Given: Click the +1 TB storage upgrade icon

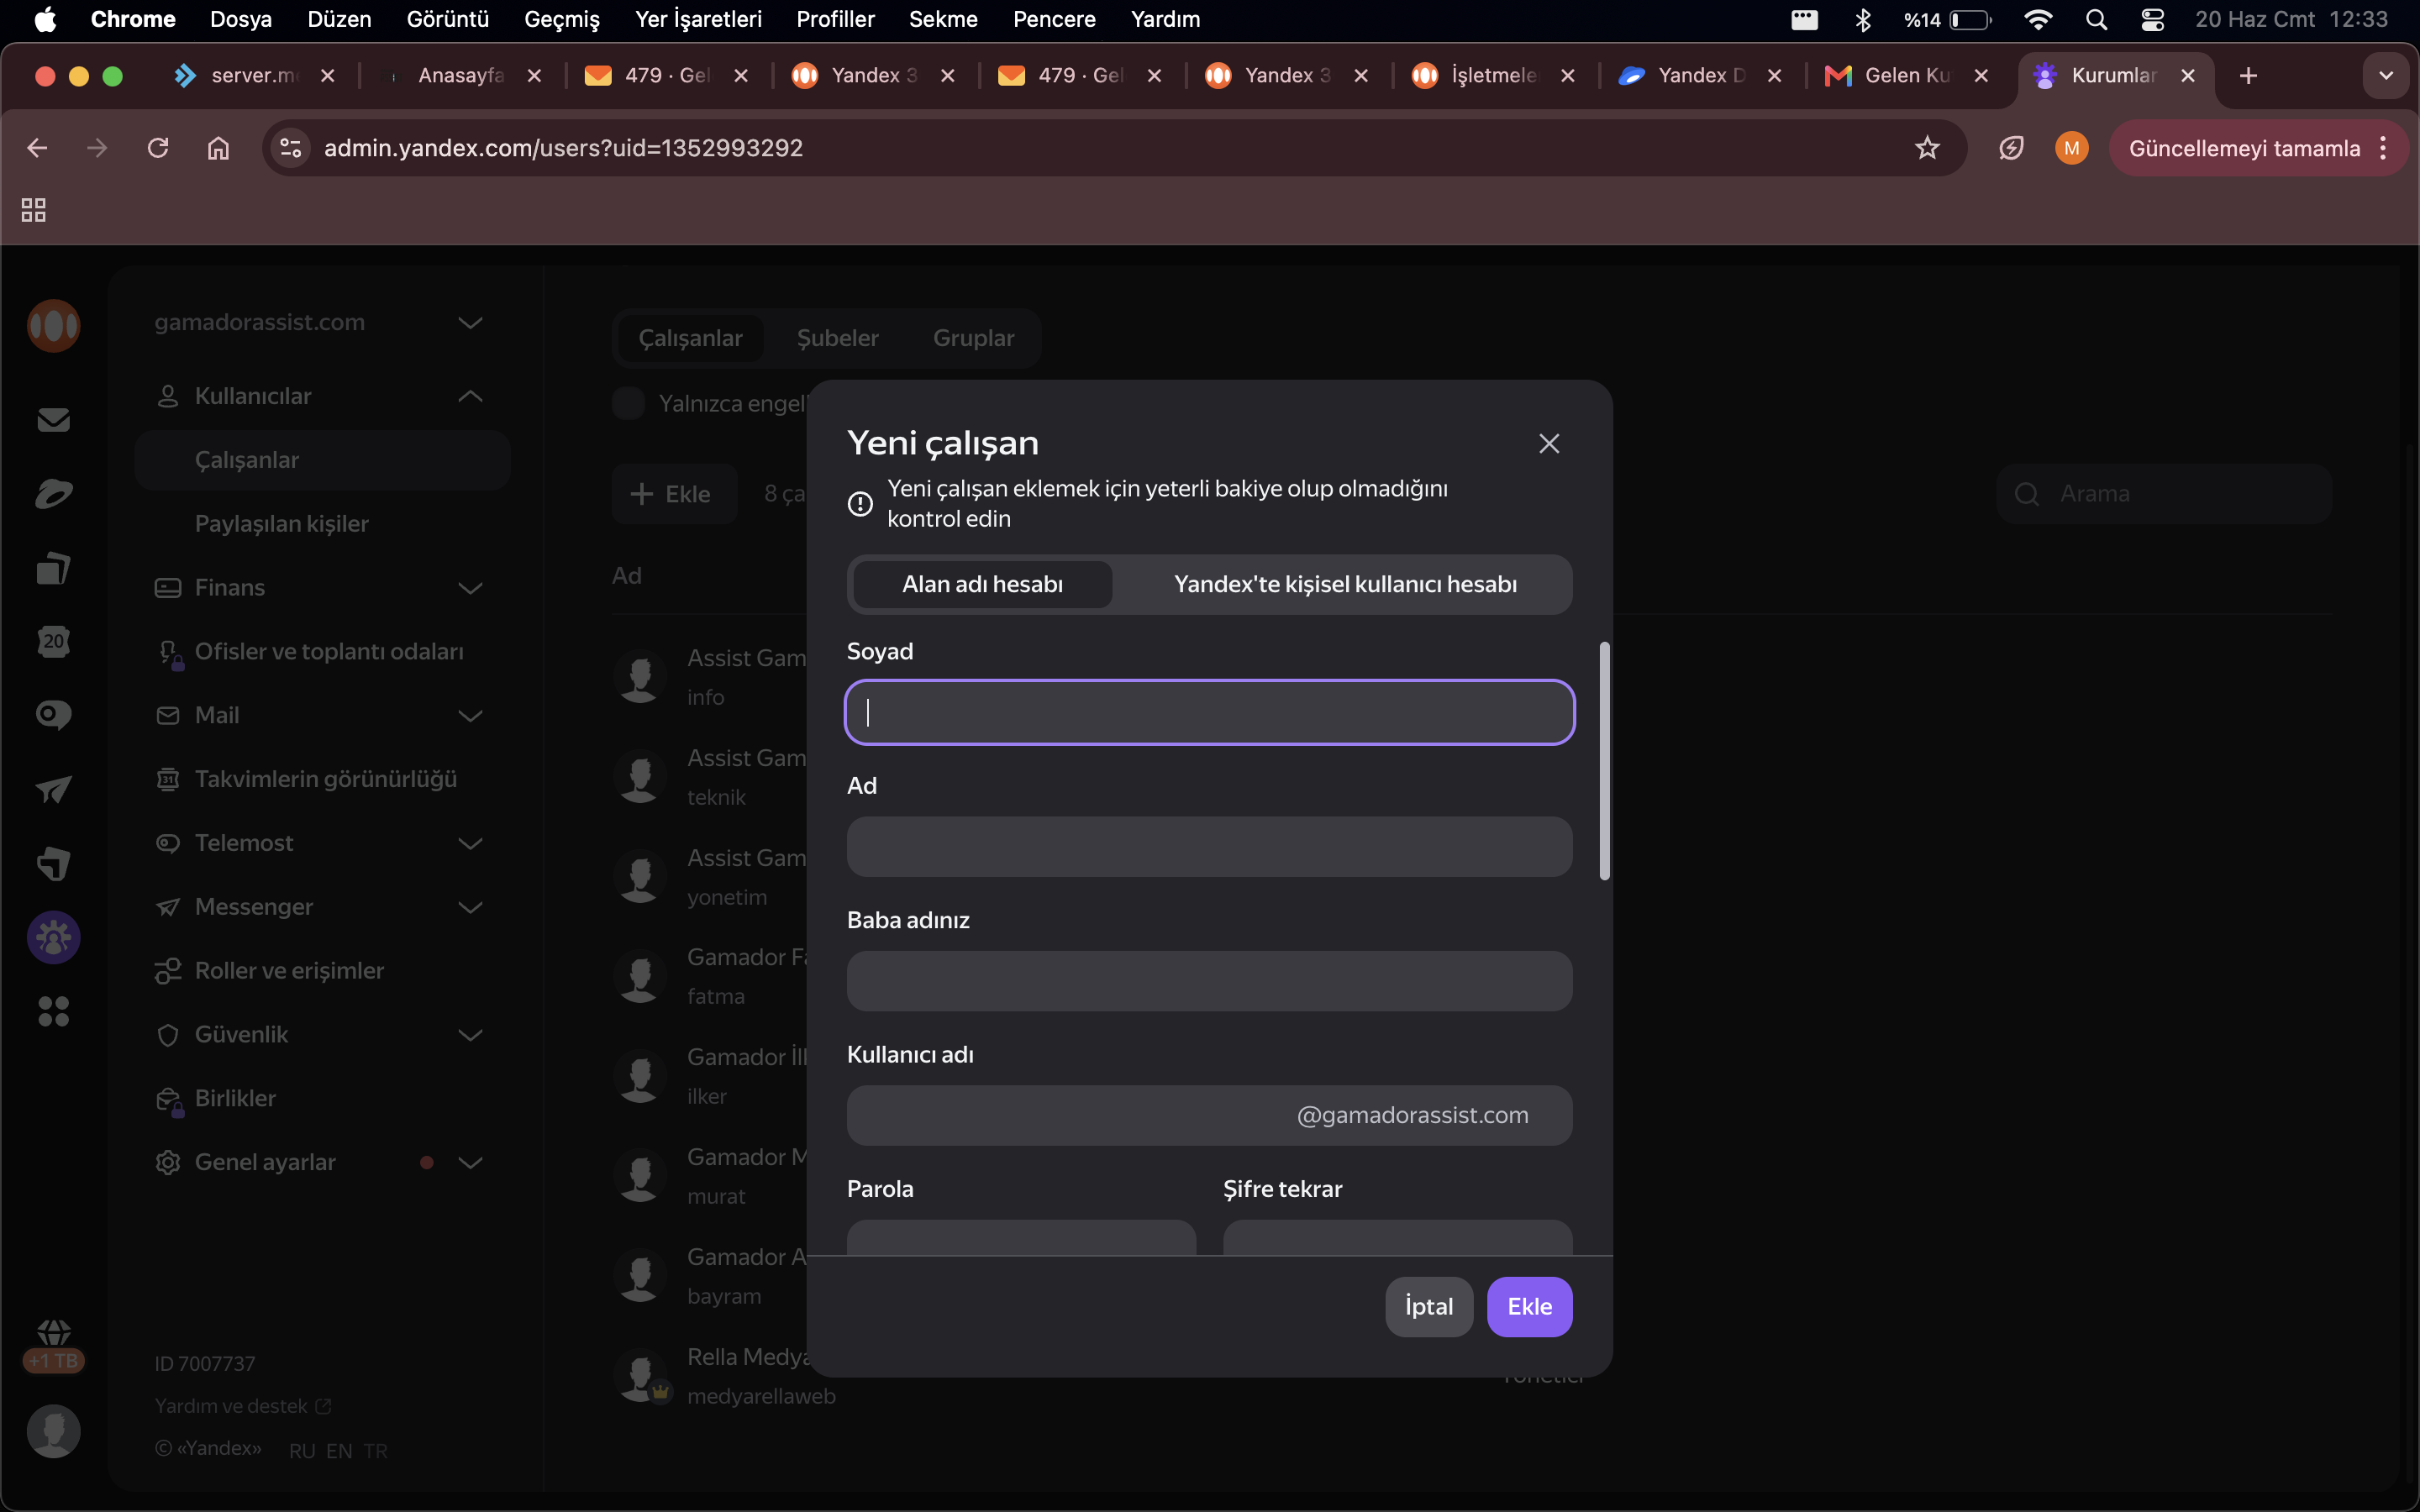Looking at the screenshot, I should pyautogui.click(x=53, y=1345).
